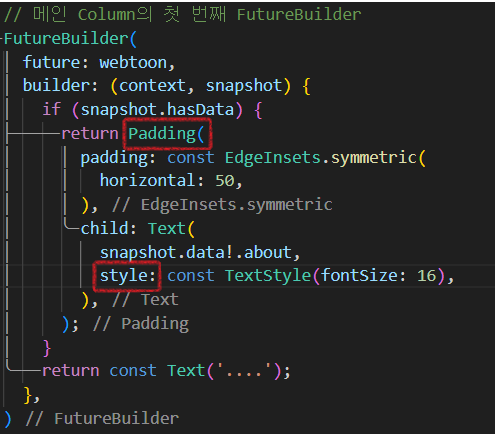The width and height of the screenshot is (495, 434).
Task: Click 'return' before Padding
Action: pos(90,134)
